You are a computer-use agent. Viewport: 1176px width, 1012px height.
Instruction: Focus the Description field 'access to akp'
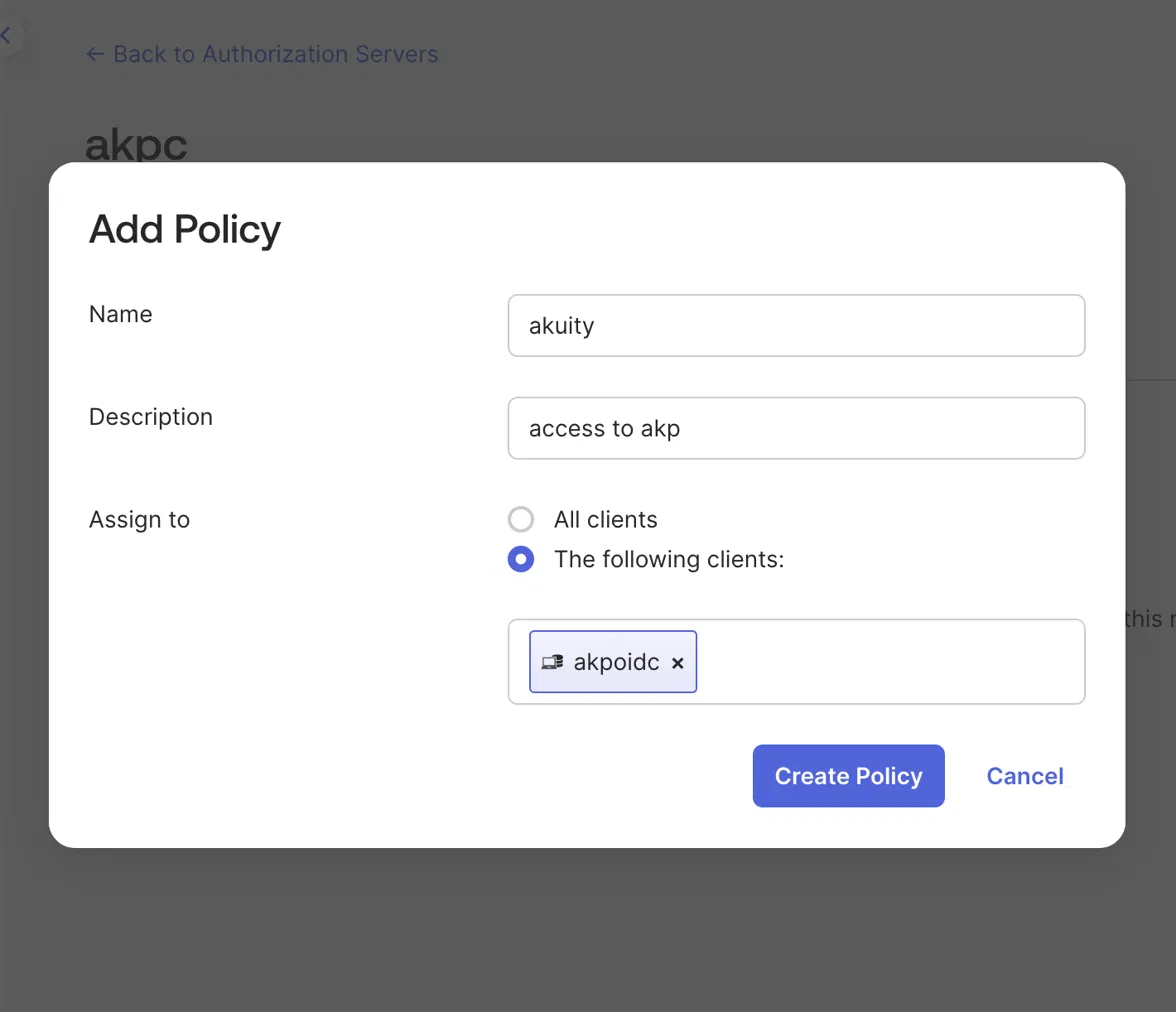796,428
